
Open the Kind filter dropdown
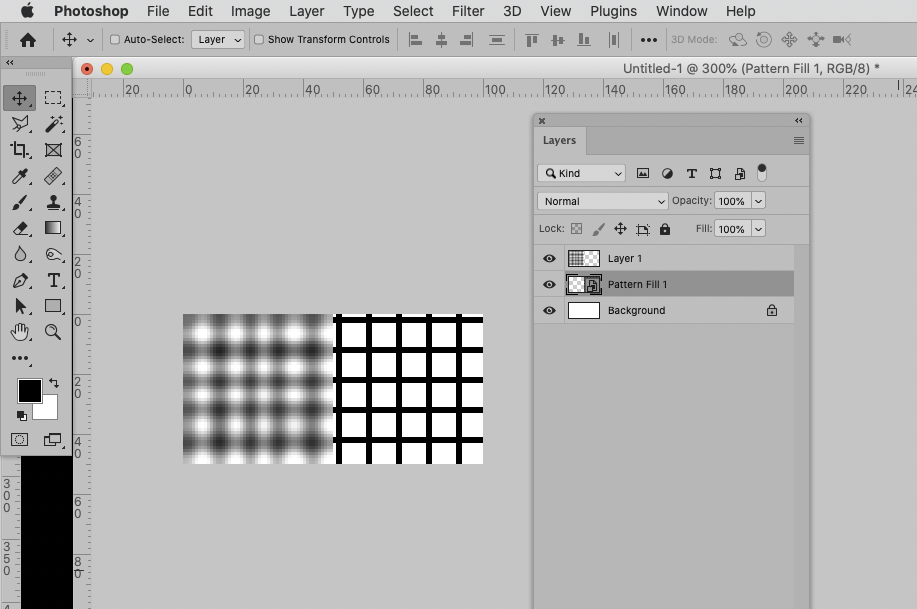point(581,172)
